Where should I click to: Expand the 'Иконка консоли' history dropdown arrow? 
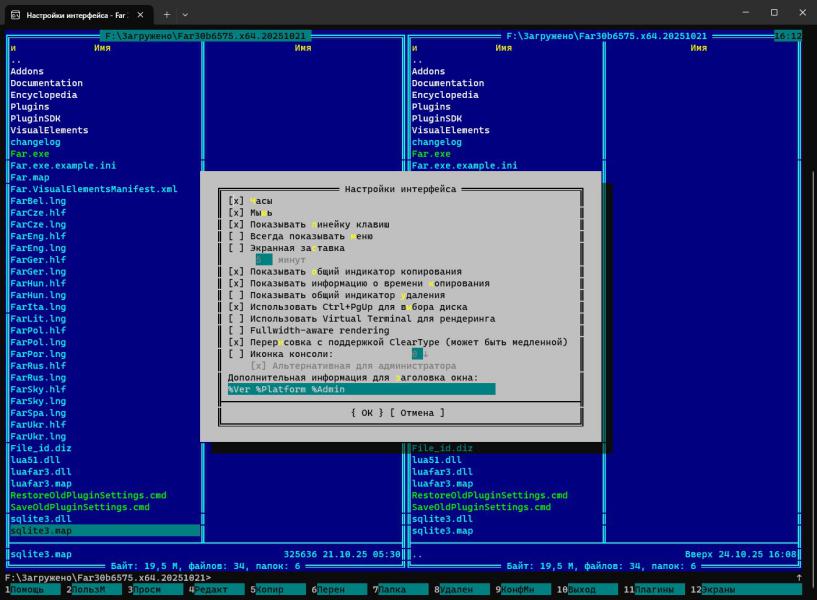pos(425,354)
